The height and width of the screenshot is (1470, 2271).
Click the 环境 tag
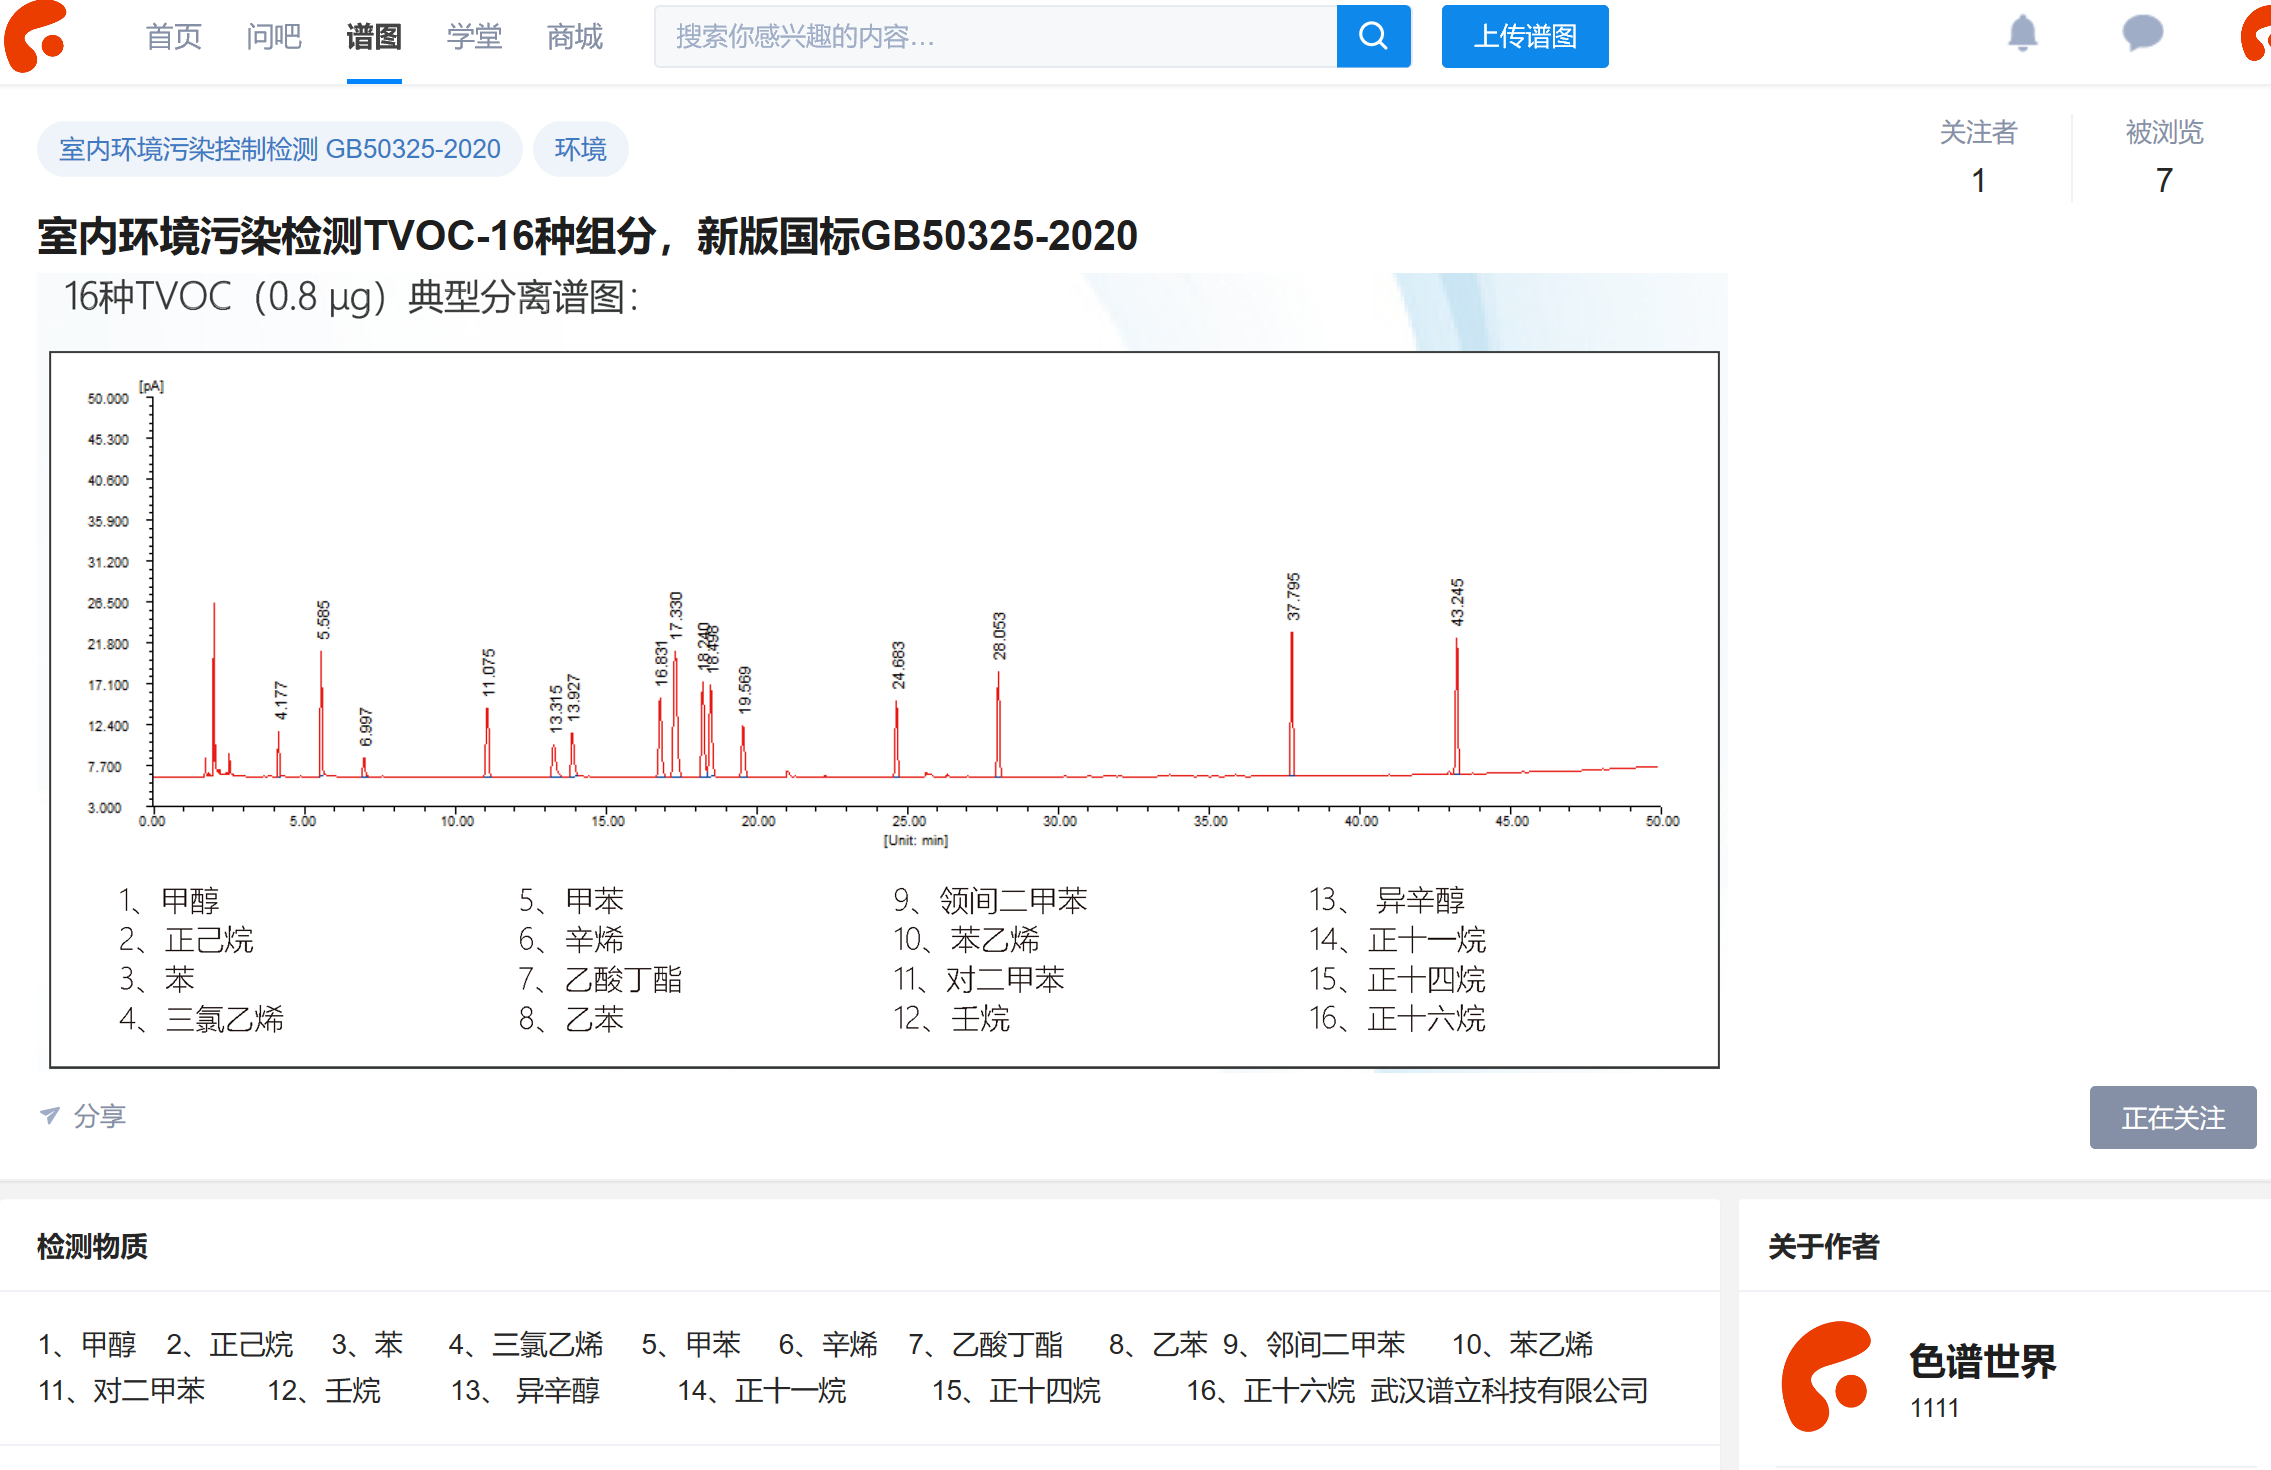pos(580,149)
